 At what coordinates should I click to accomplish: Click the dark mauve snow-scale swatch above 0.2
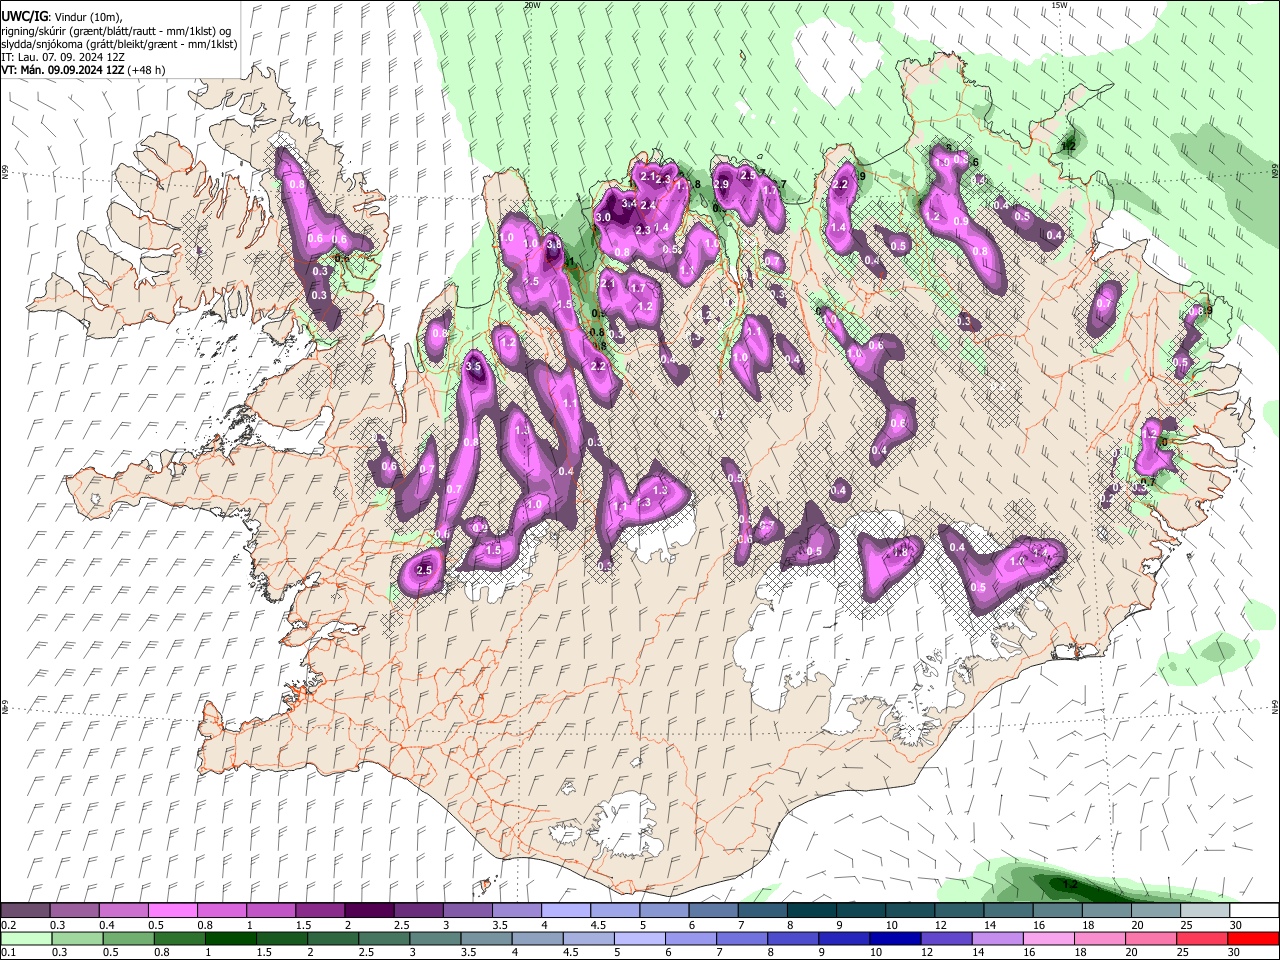[25, 911]
